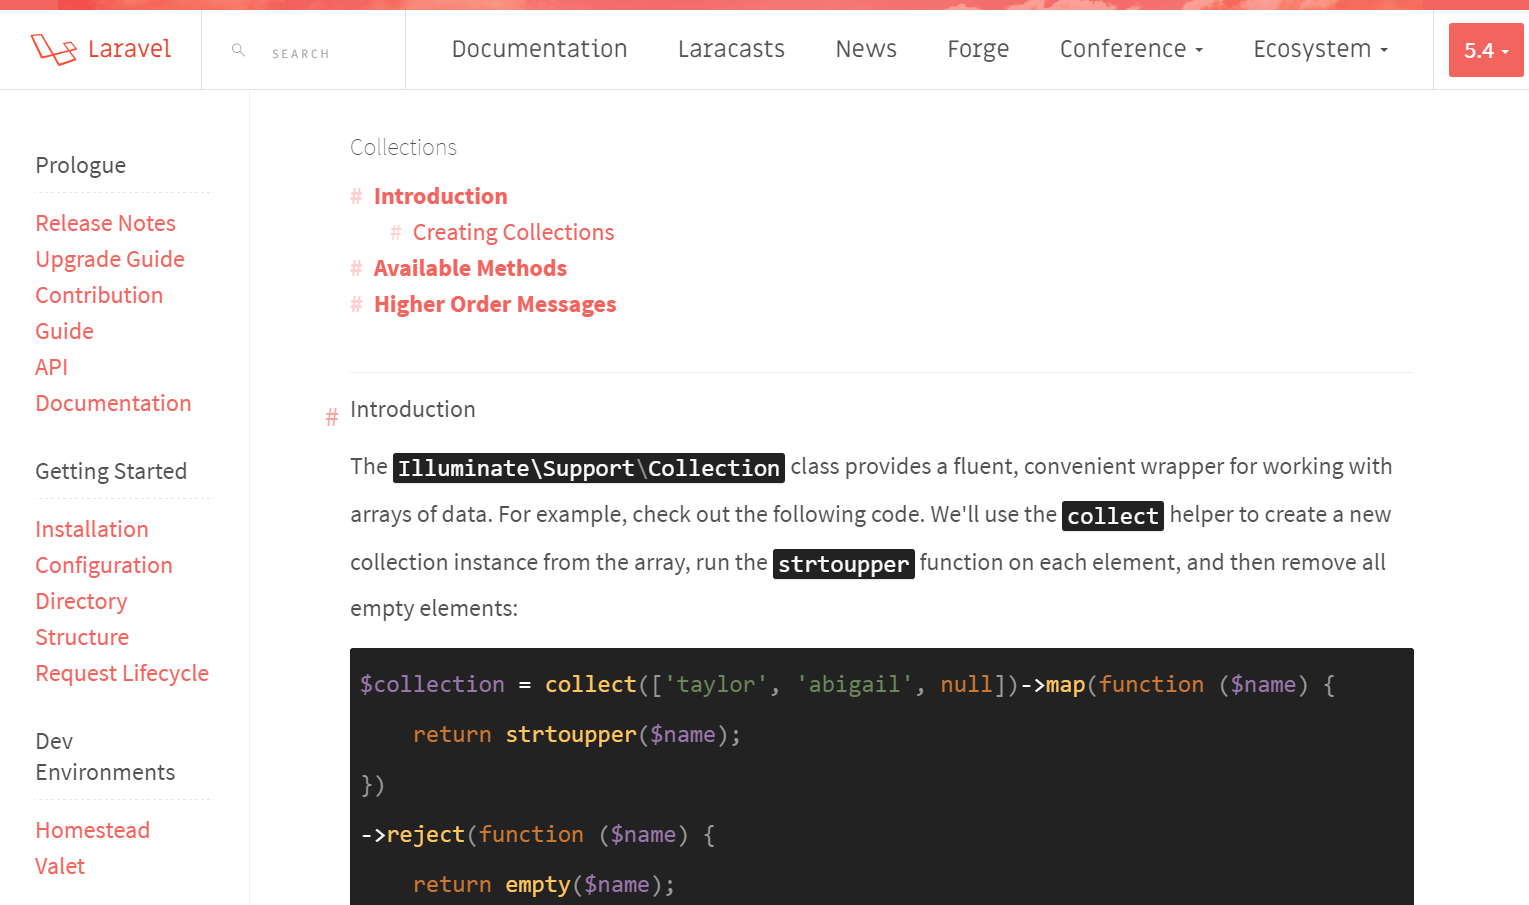This screenshot has height=905, width=1529.
Task: Open the News section
Action: click(x=865, y=48)
